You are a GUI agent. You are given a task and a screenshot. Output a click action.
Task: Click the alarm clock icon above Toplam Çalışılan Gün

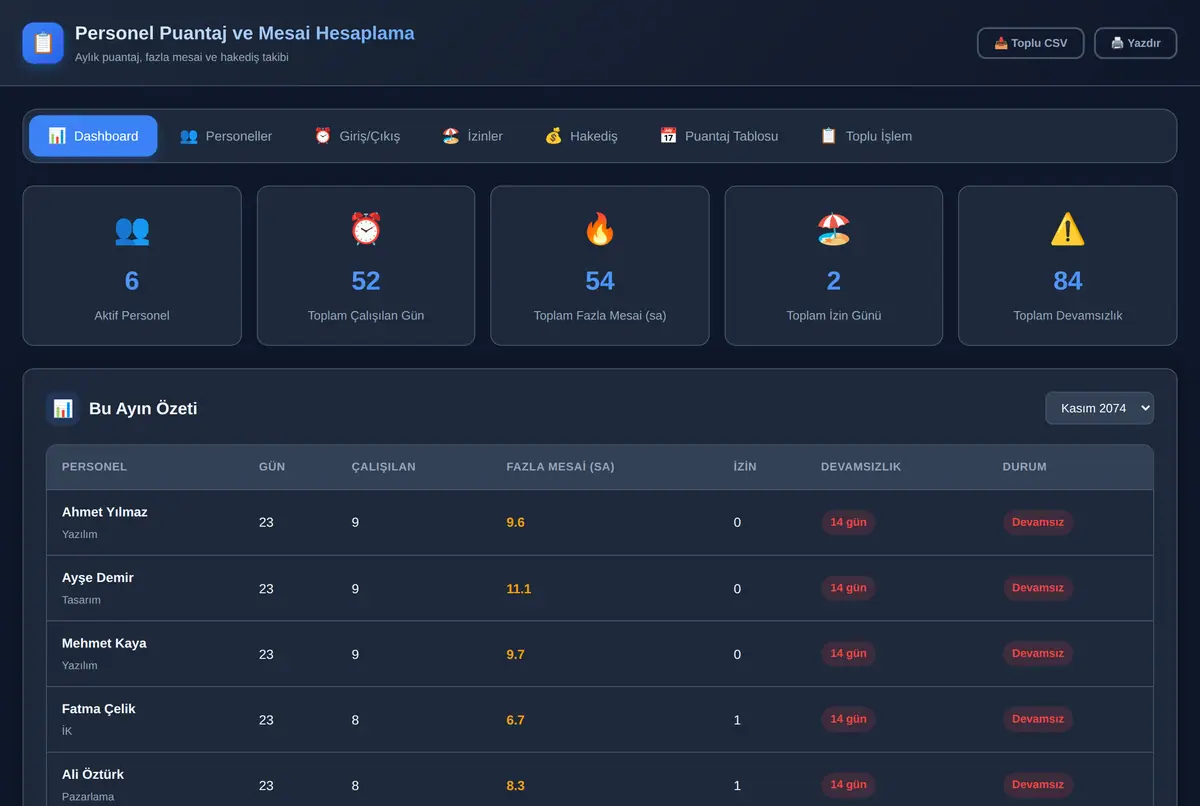tap(366, 230)
